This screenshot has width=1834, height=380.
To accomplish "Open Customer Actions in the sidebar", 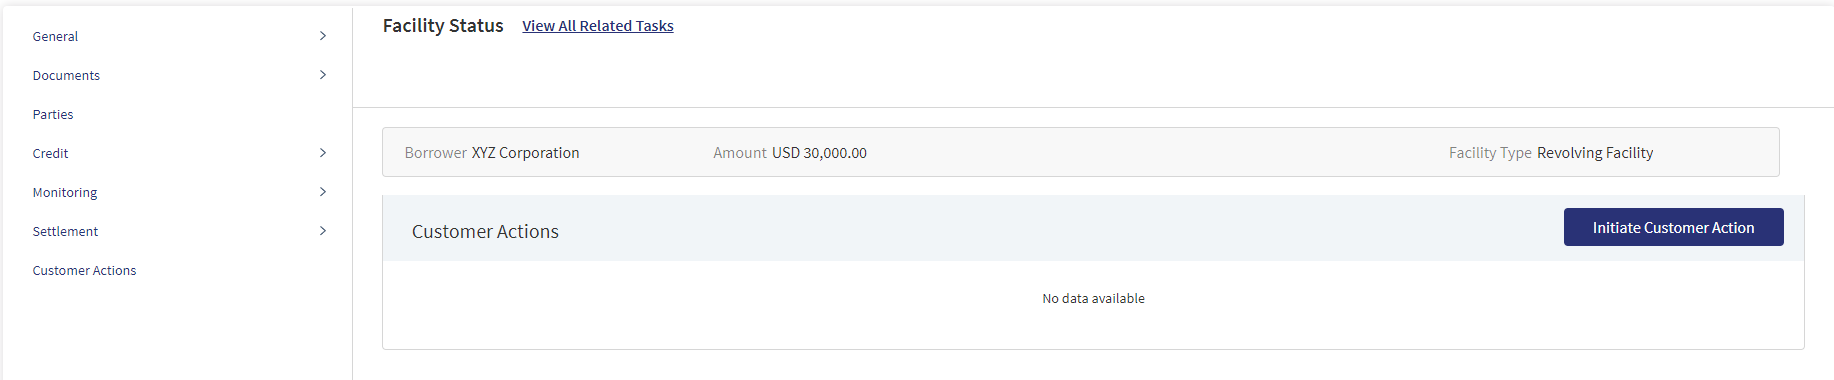I will pos(84,270).
